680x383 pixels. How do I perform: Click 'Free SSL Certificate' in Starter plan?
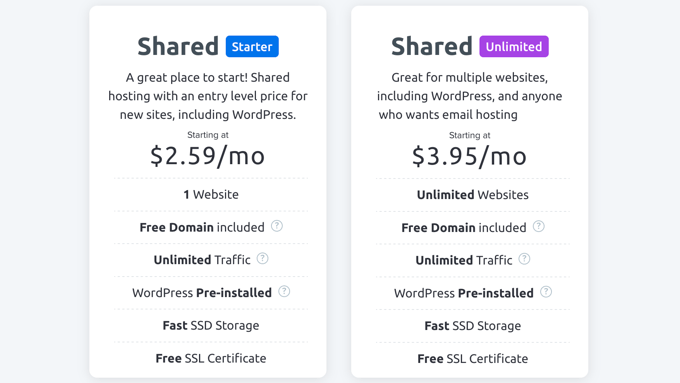pos(211,358)
